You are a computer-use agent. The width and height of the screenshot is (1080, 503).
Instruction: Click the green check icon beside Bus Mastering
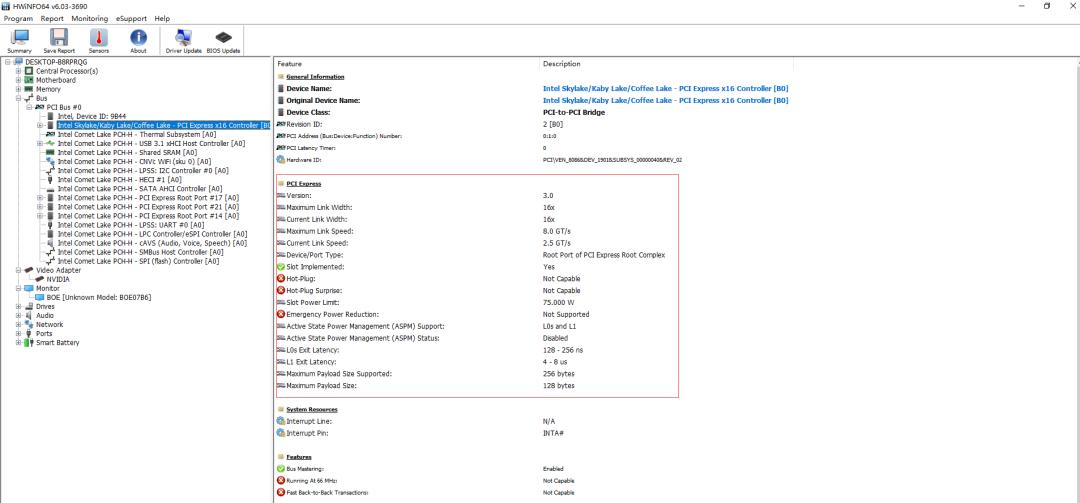coord(280,469)
